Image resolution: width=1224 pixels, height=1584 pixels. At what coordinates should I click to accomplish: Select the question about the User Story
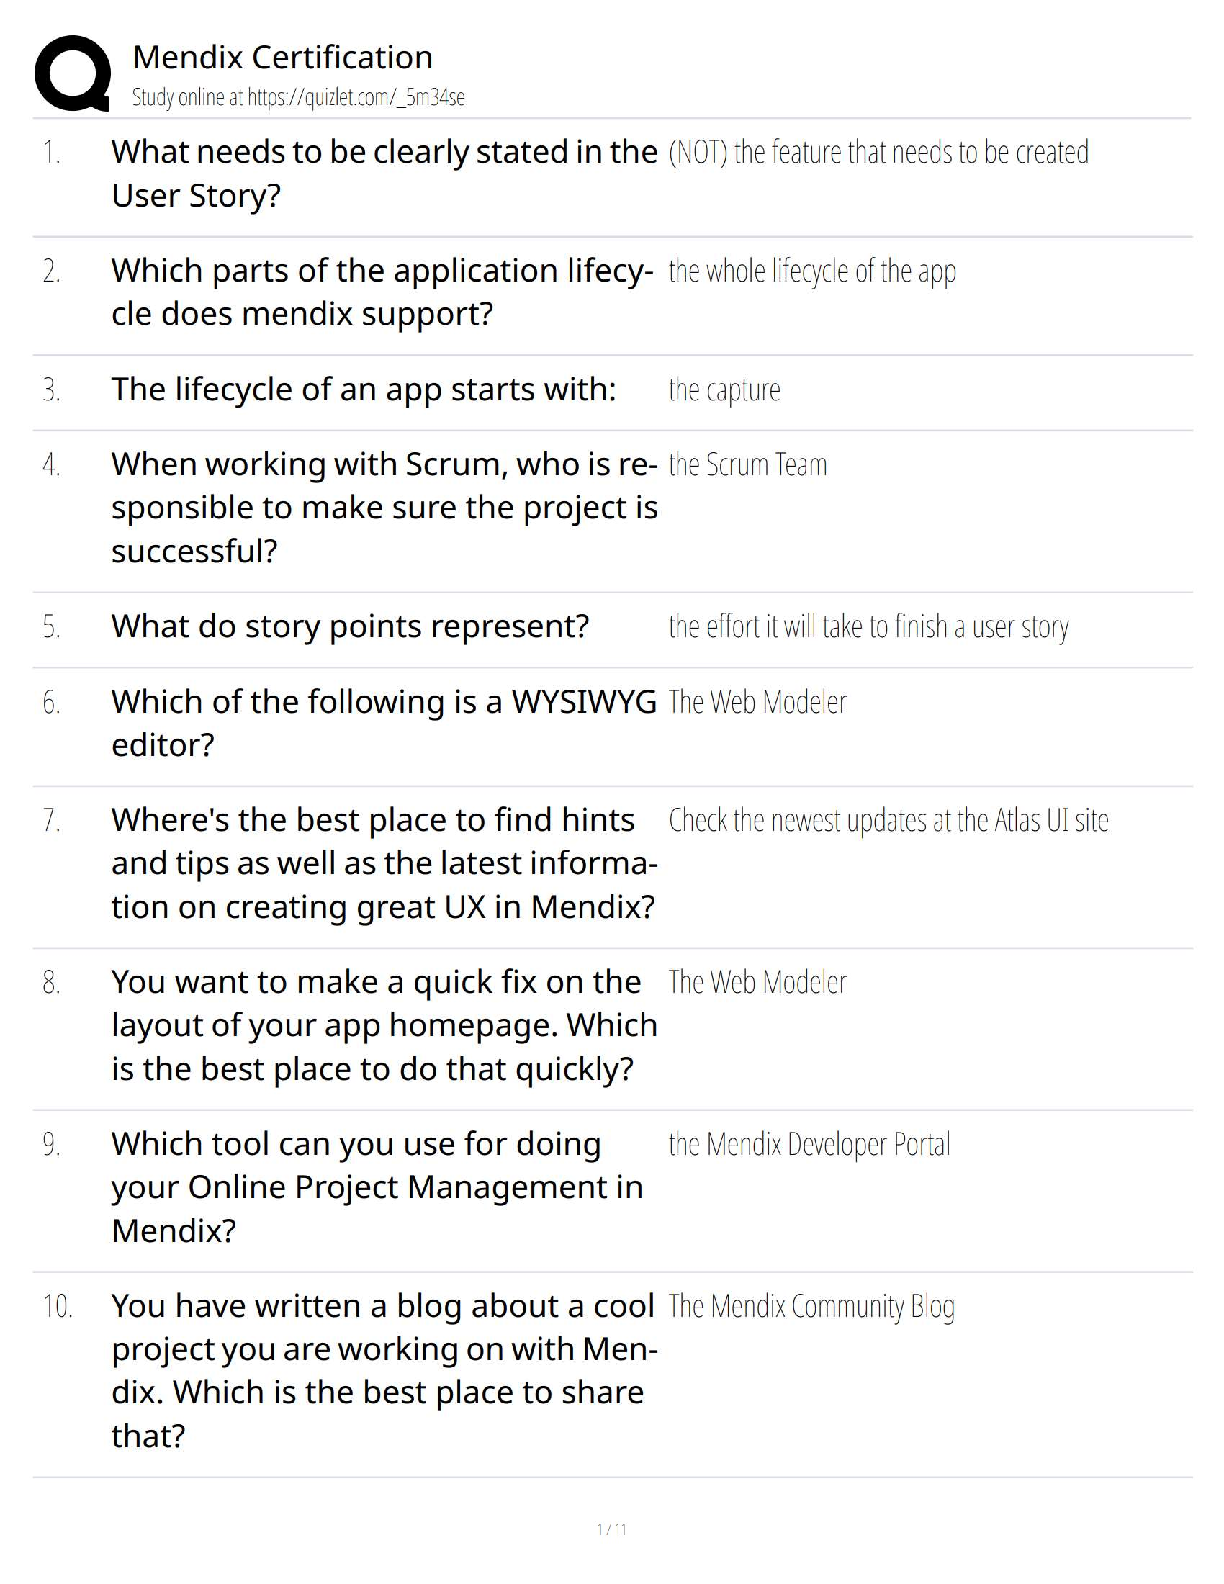click(x=384, y=174)
